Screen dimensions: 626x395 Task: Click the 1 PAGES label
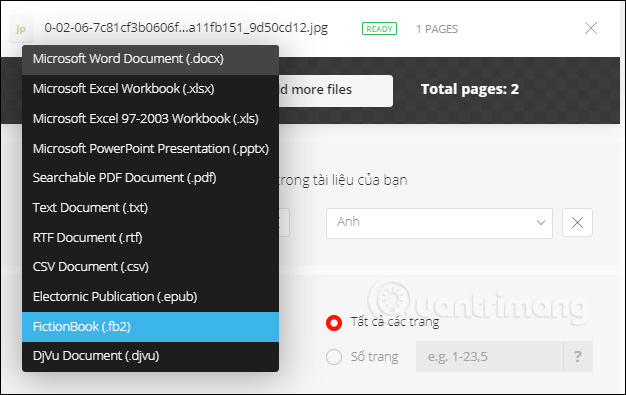tap(437, 29)
